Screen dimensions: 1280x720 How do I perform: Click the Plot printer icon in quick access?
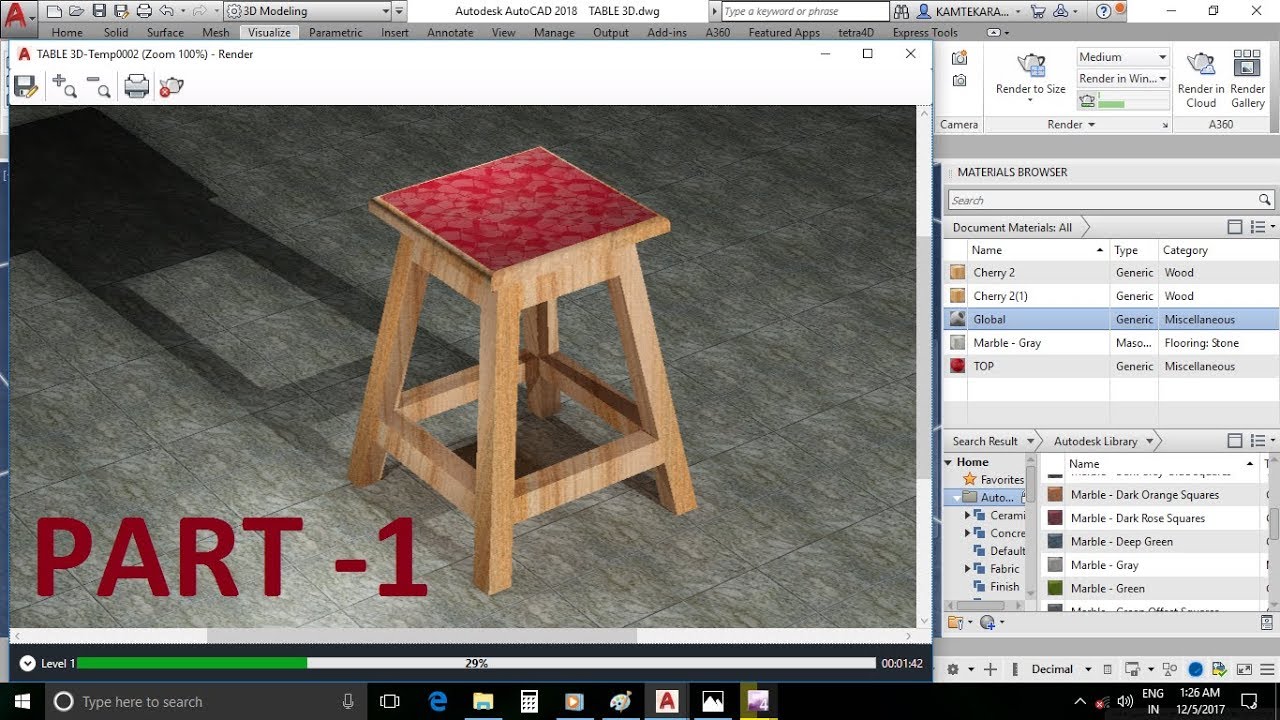(144, 11)
